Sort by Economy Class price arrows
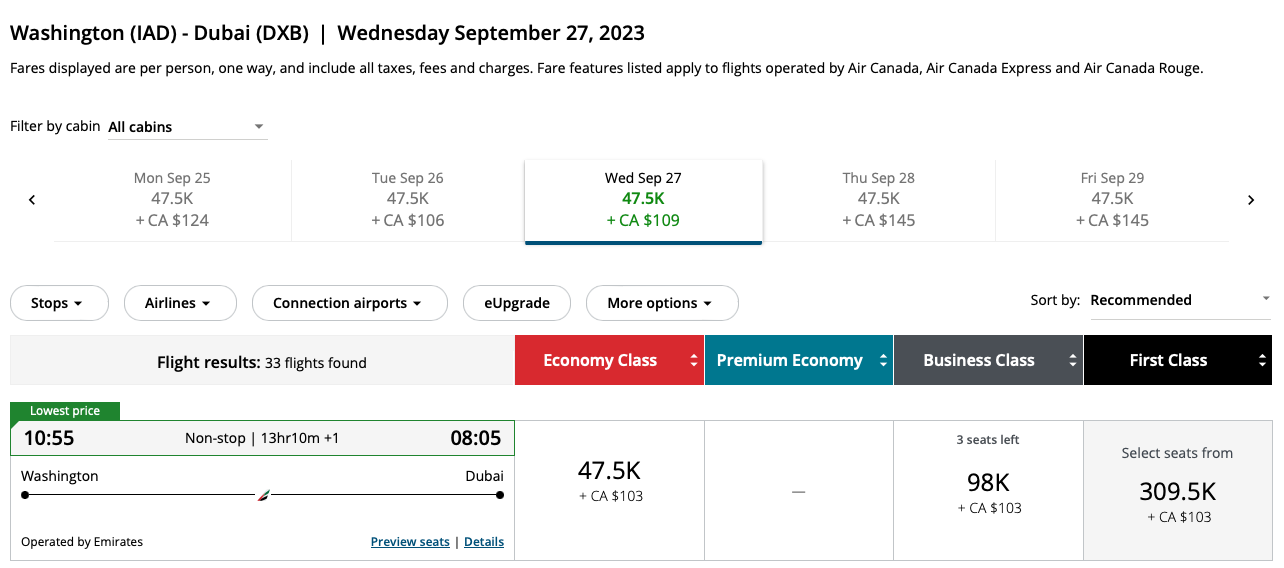1284x568 pixels. click(694, 360)
